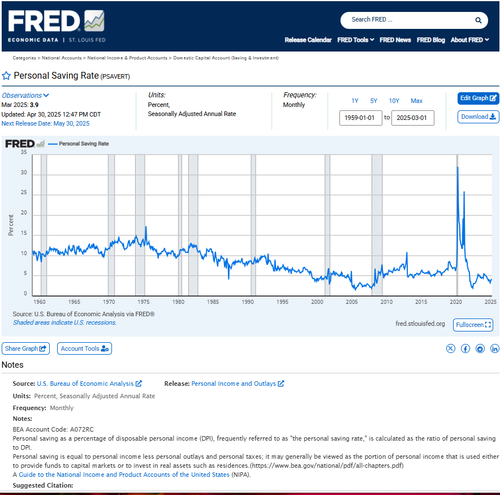This screenshot has height=495, width=500.
Task: Click the small FRED logo in the graph legend
Action: coord(24,144)
